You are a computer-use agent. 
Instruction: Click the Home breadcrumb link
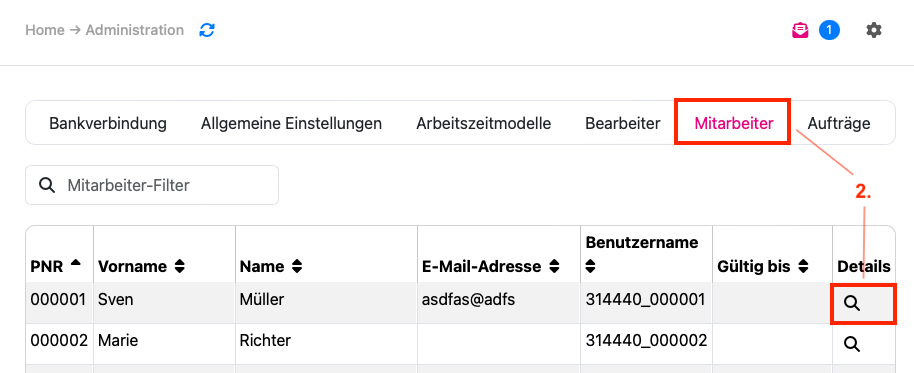coord(45,30)
